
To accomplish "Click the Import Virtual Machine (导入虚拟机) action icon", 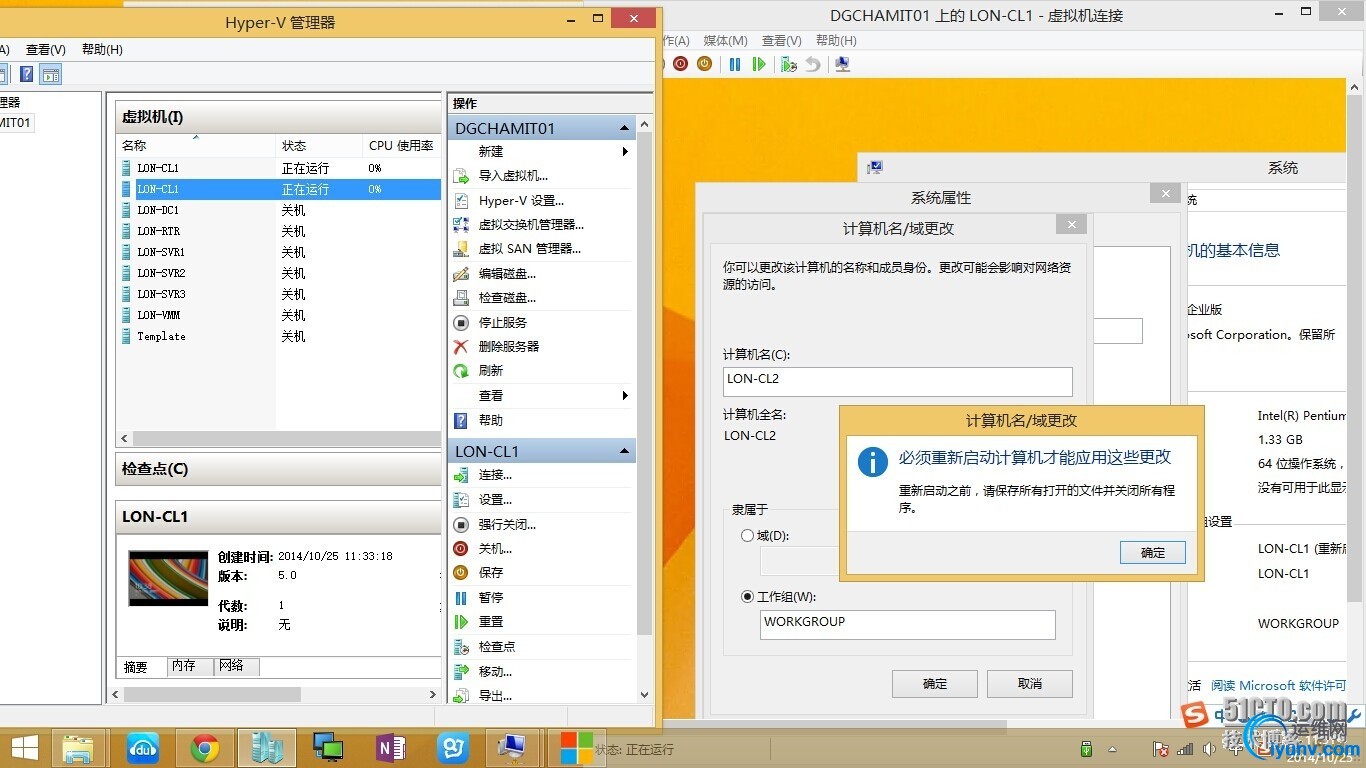I will [461, 176].
